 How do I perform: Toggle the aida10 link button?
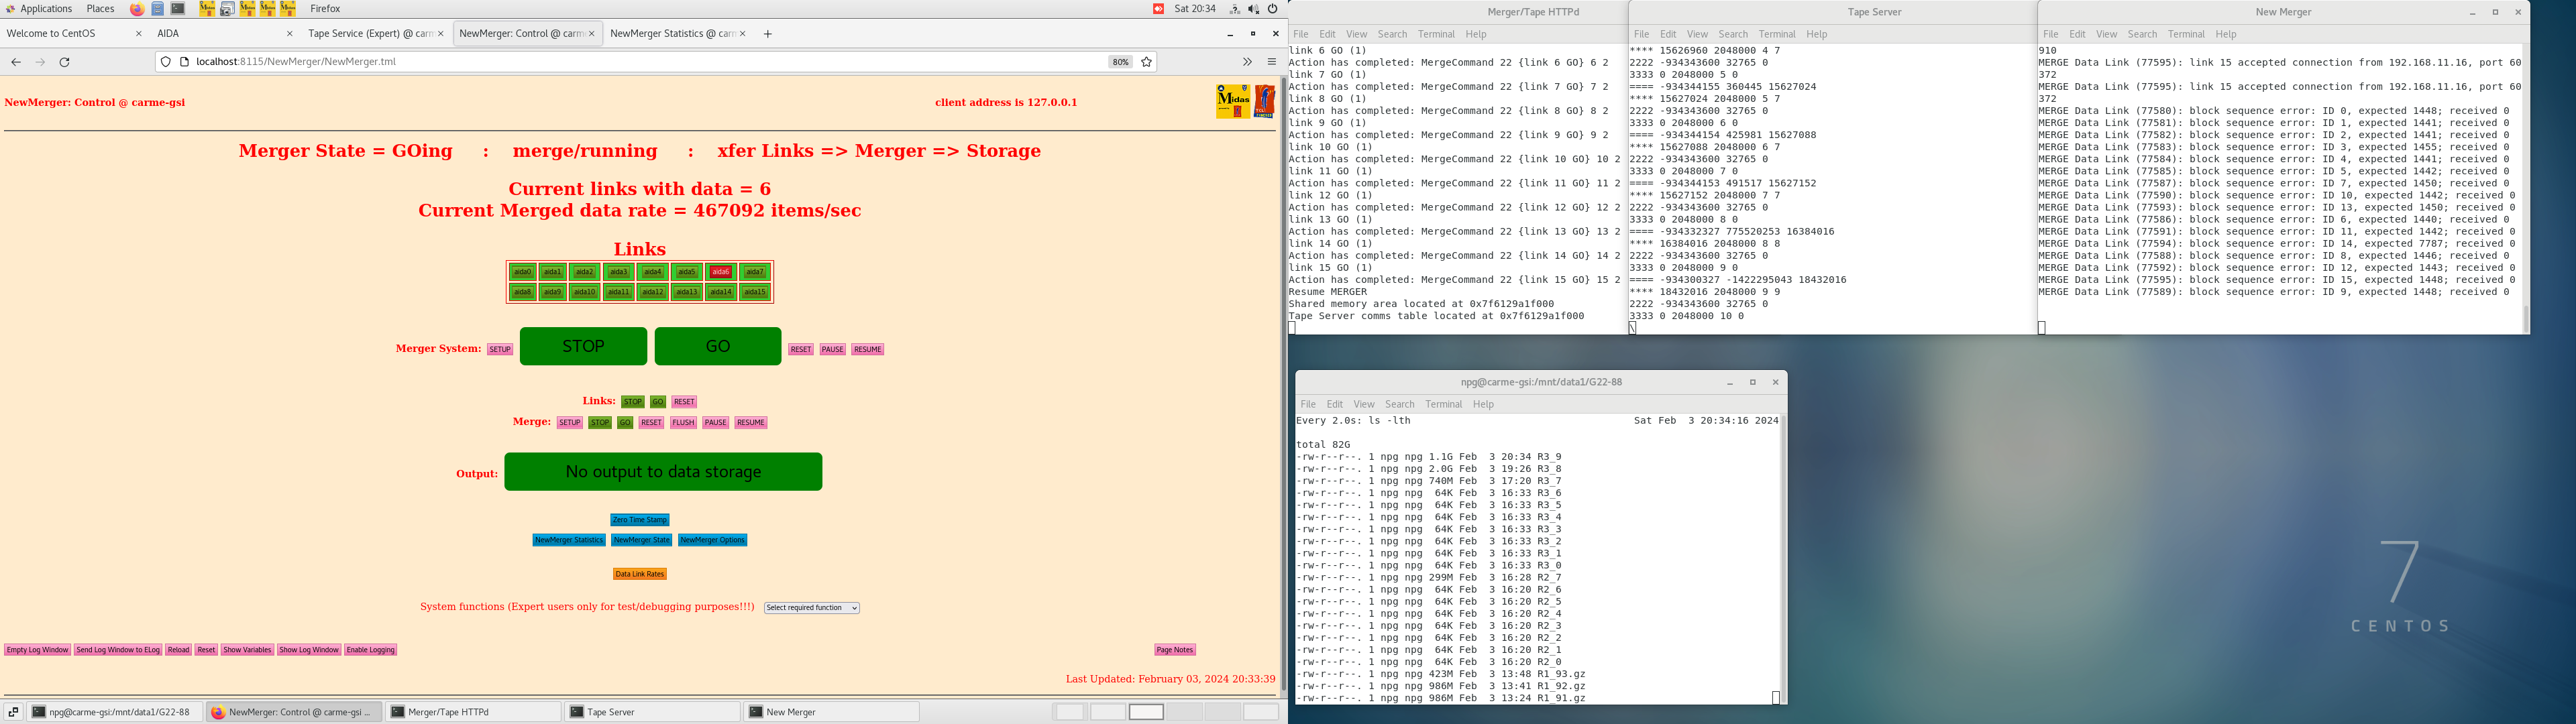coord(584,292)
